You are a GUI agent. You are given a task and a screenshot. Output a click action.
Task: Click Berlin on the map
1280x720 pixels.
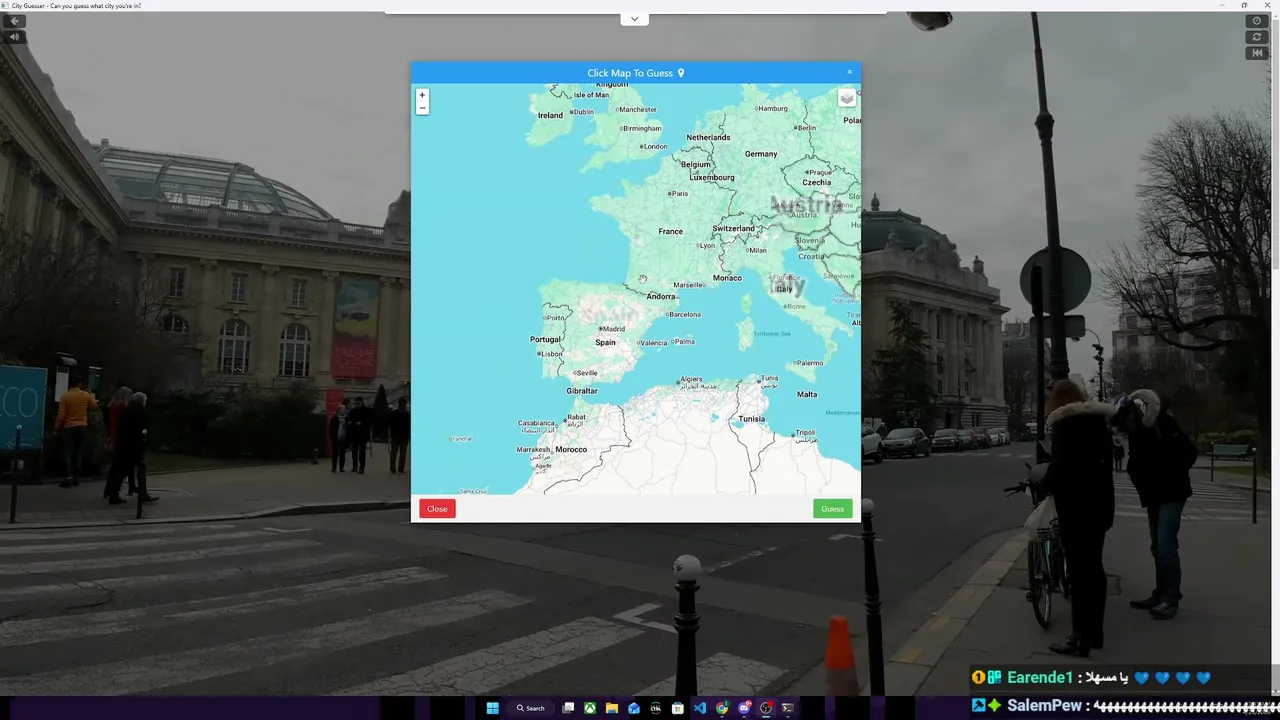click(805, 128)
